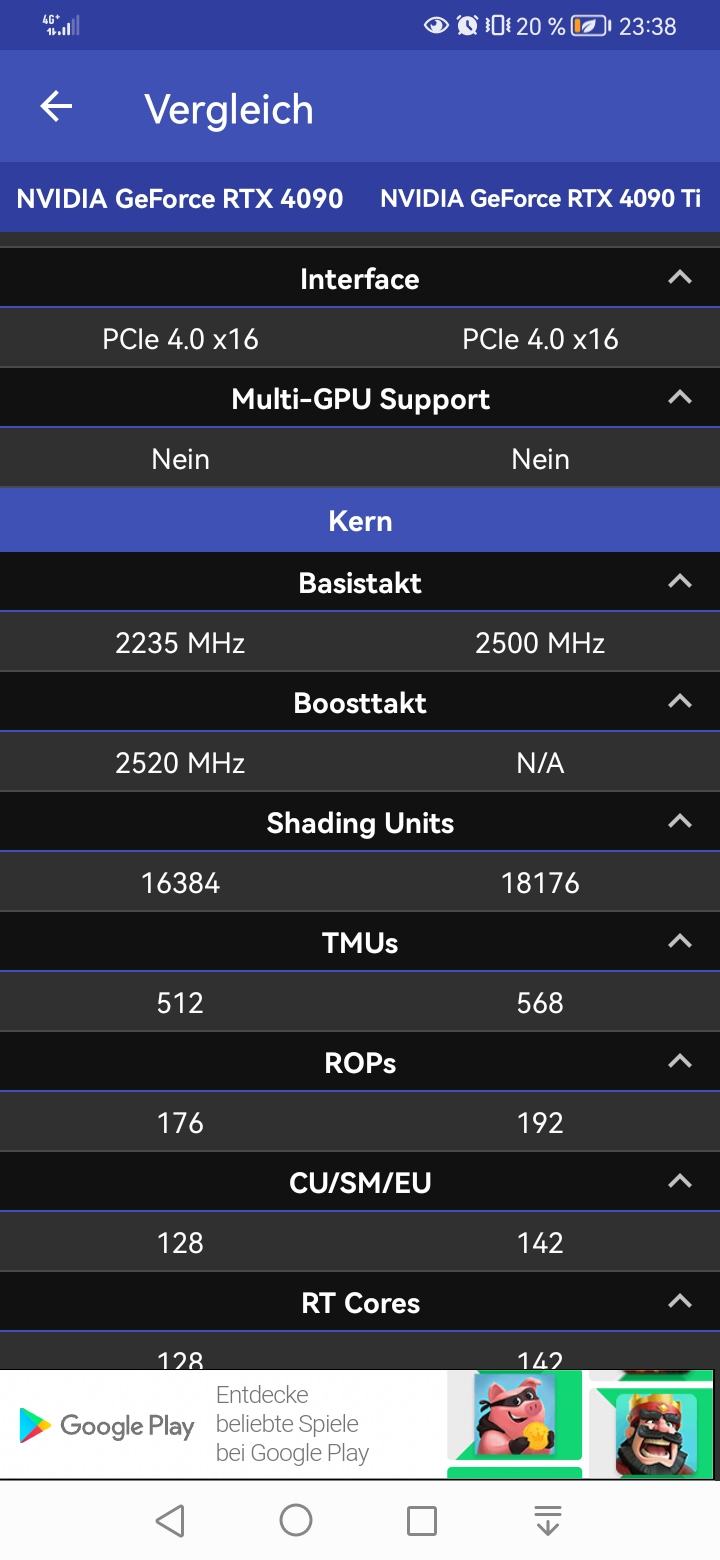Screen dimensions: 720x1560
Task: Collapse the Shading Units chevron
Action: [680, 822]
